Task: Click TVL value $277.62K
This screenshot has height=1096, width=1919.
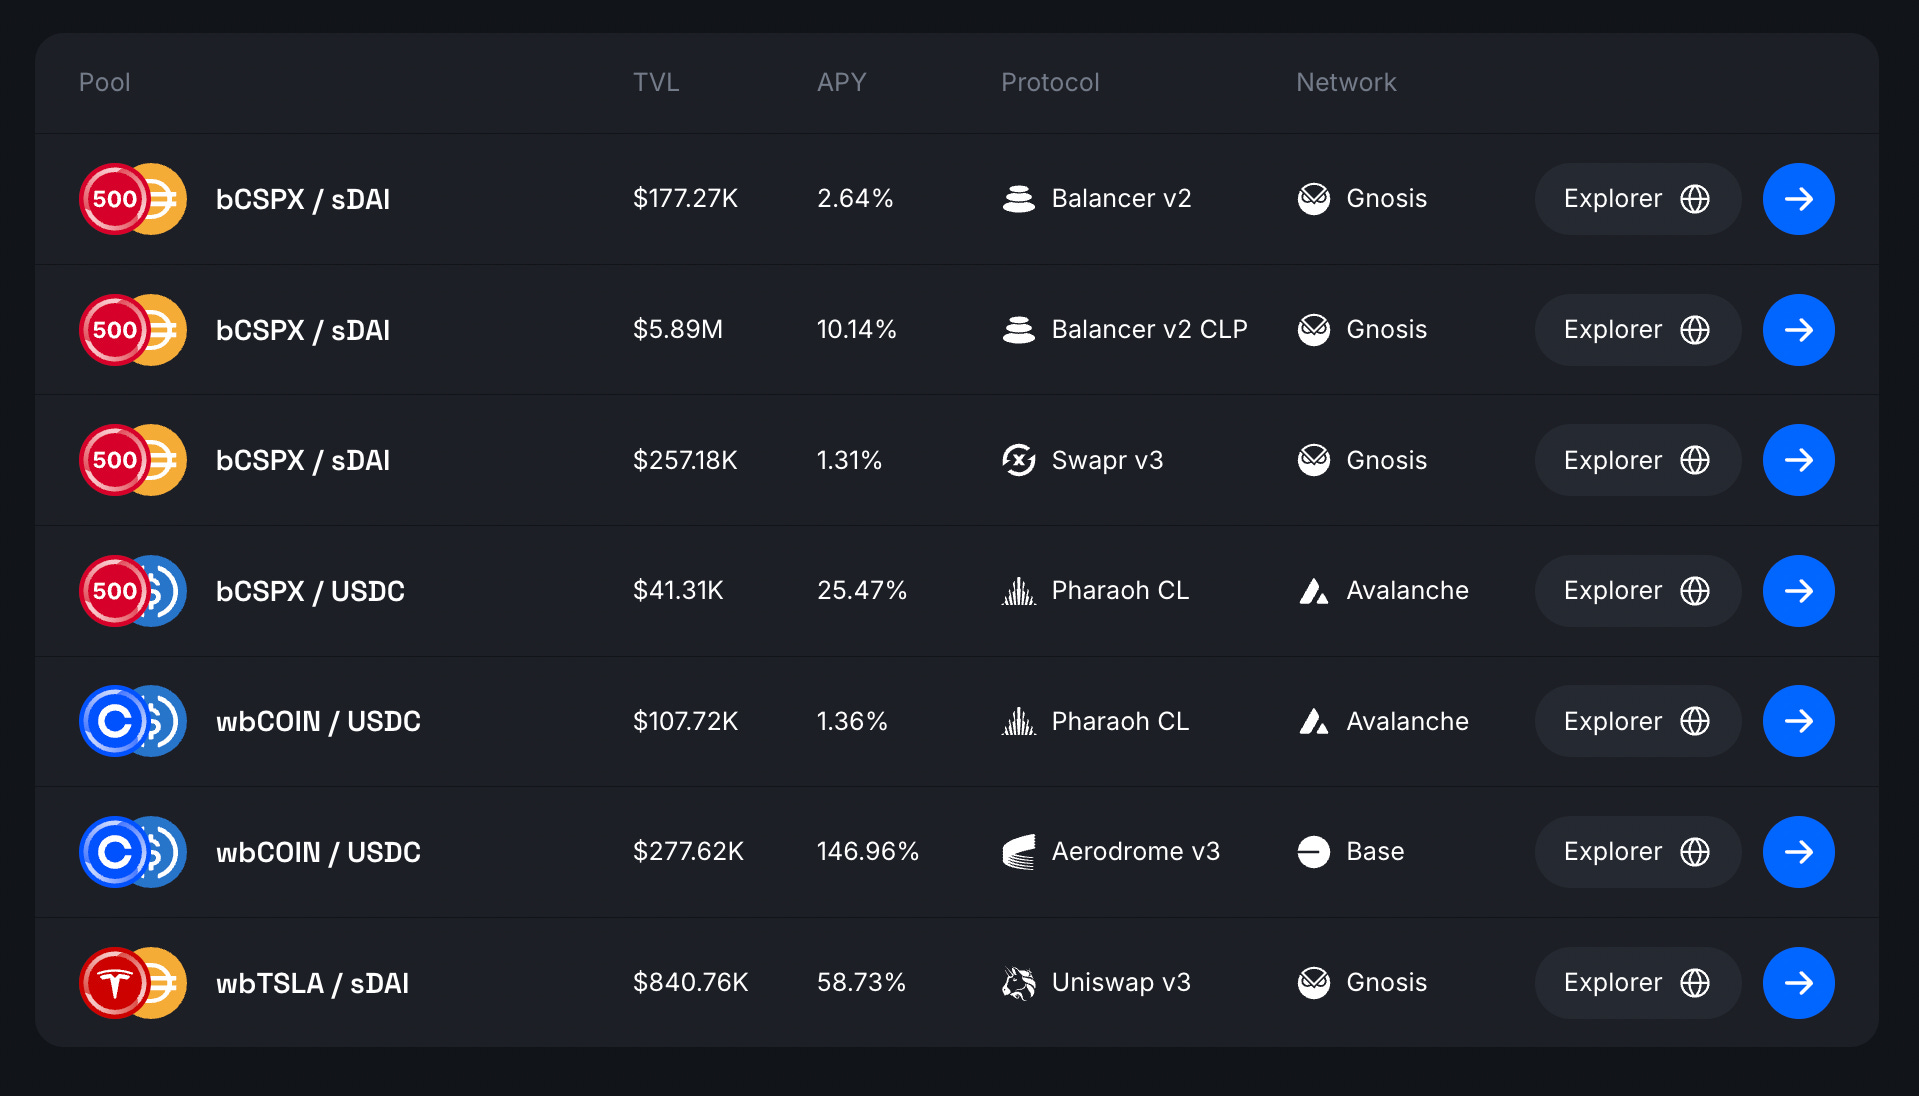Action: pos(688,852)
